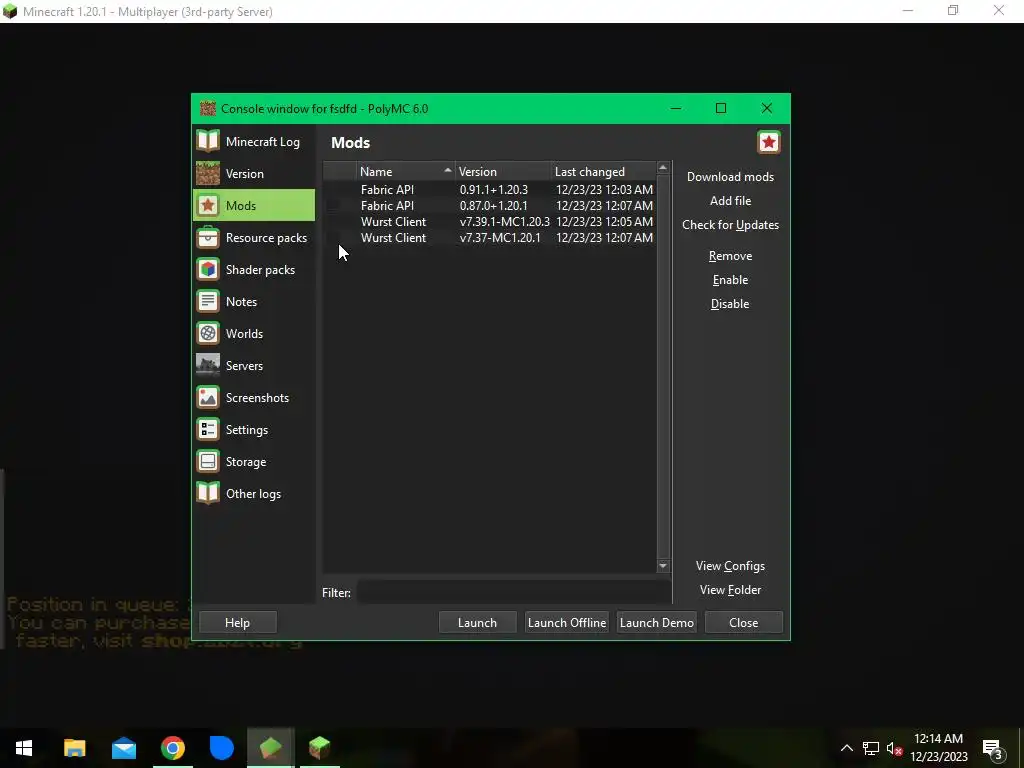Open Resource packs page in sidebar

coord(254,238)
